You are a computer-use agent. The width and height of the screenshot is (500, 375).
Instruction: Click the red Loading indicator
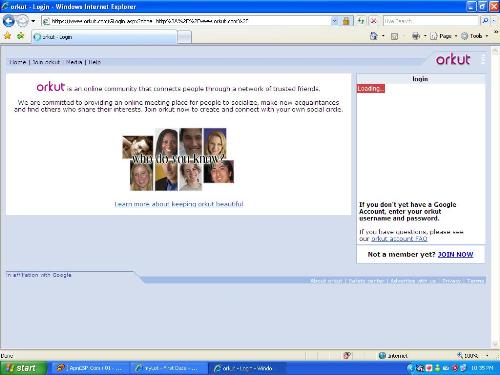pos(371,88)
